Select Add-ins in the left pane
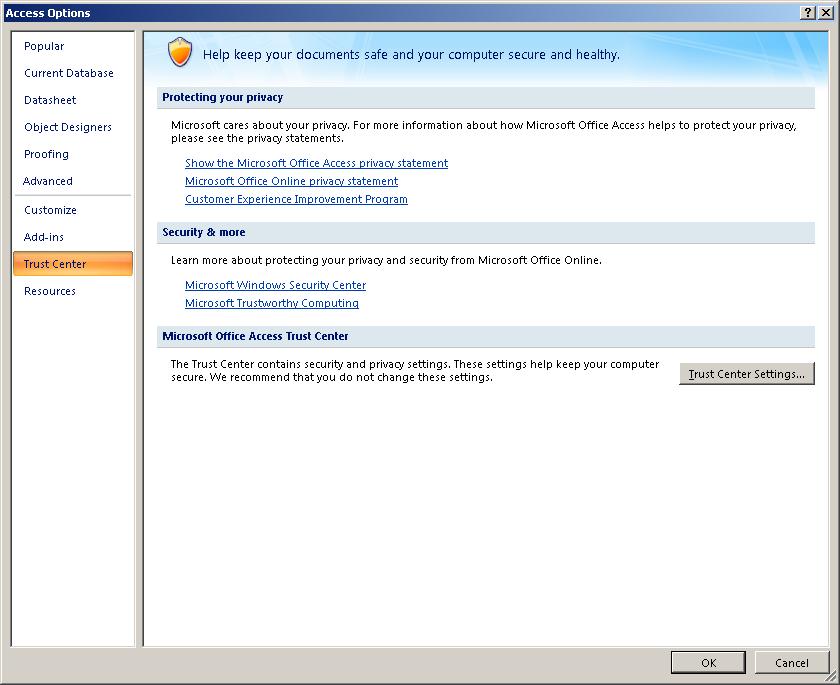This screenshot has width=840, height=685. 44,237
